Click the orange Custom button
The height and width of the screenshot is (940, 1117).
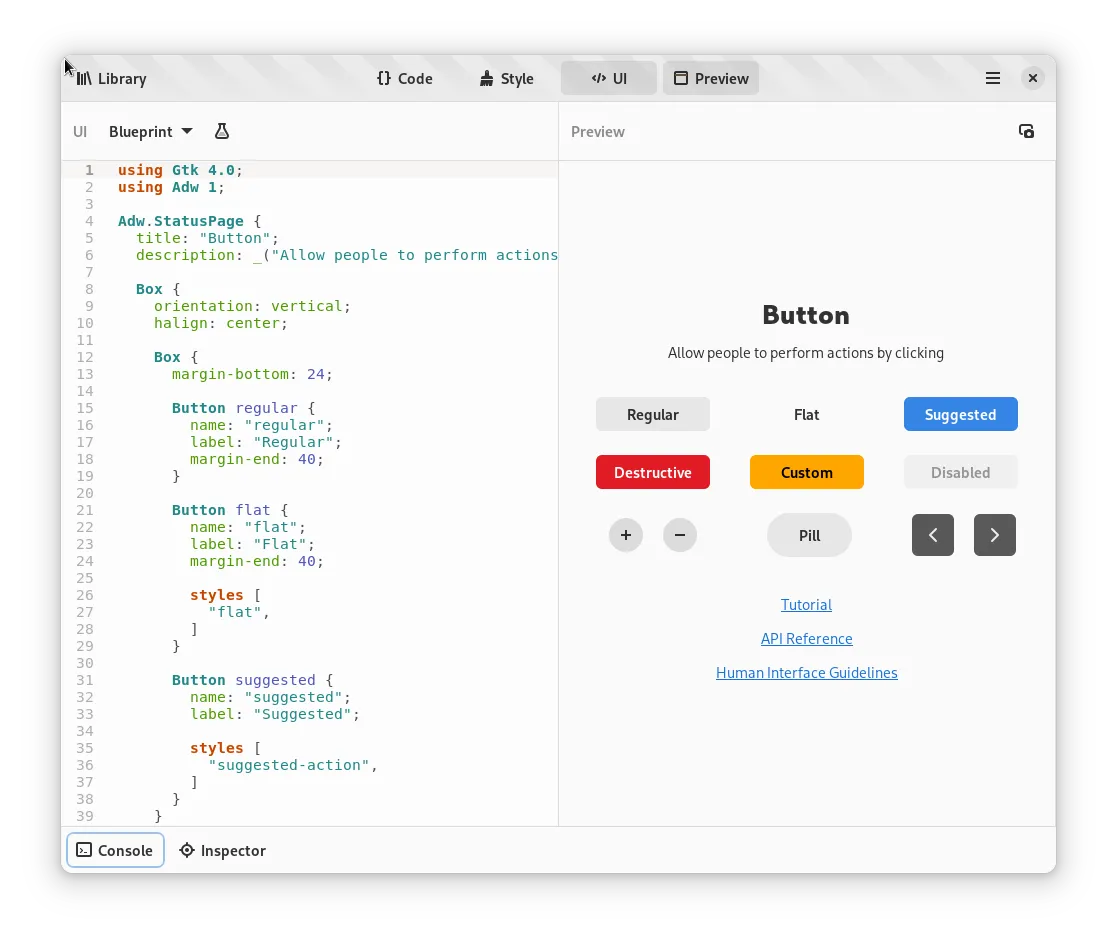click(x=806, y=472)
